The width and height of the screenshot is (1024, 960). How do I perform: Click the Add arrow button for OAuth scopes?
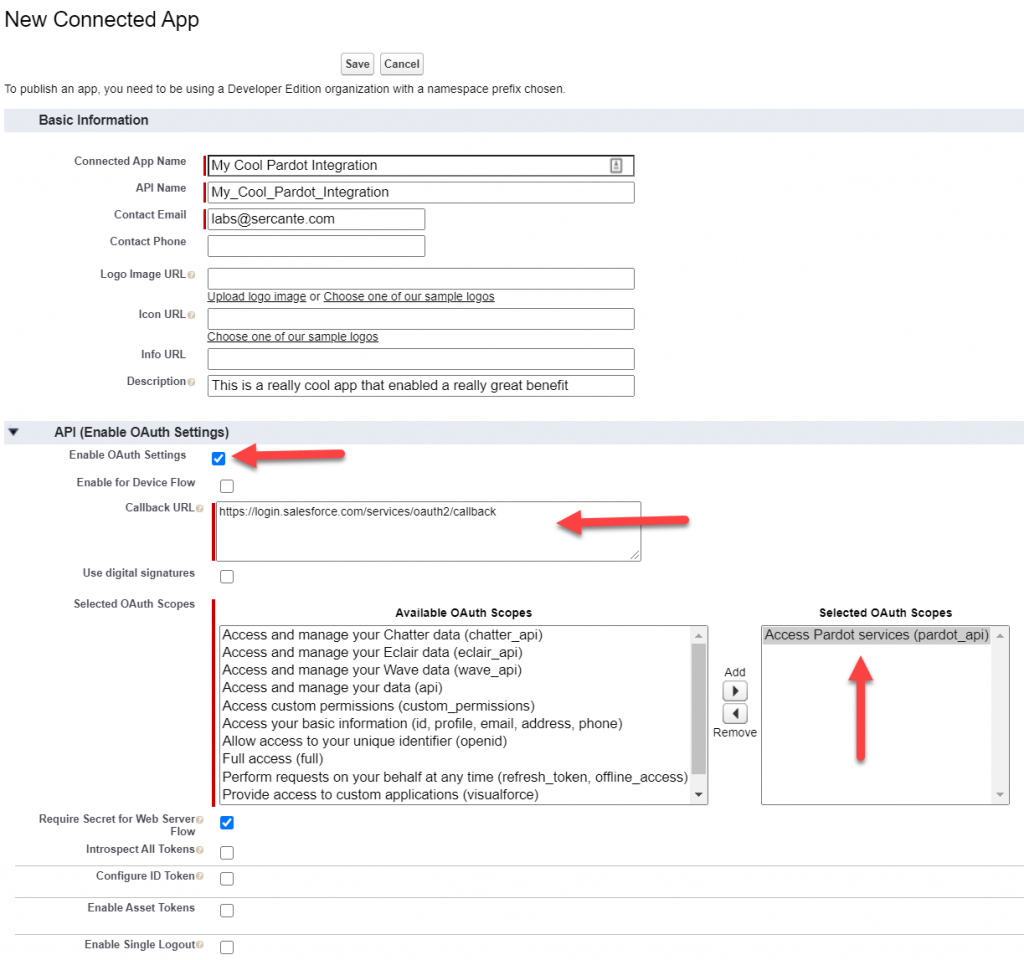coord(735,691)
